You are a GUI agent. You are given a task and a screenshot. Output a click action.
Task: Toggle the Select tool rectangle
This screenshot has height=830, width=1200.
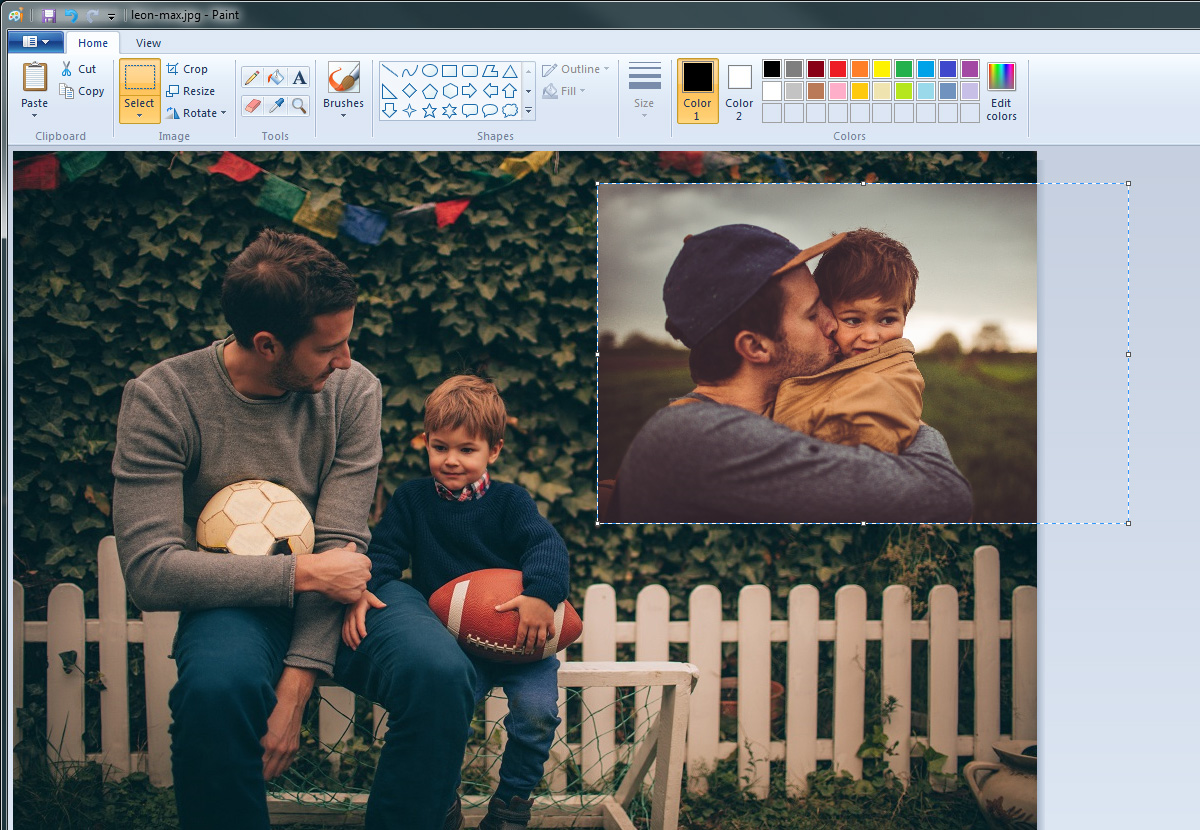click(x=139, y=78)
